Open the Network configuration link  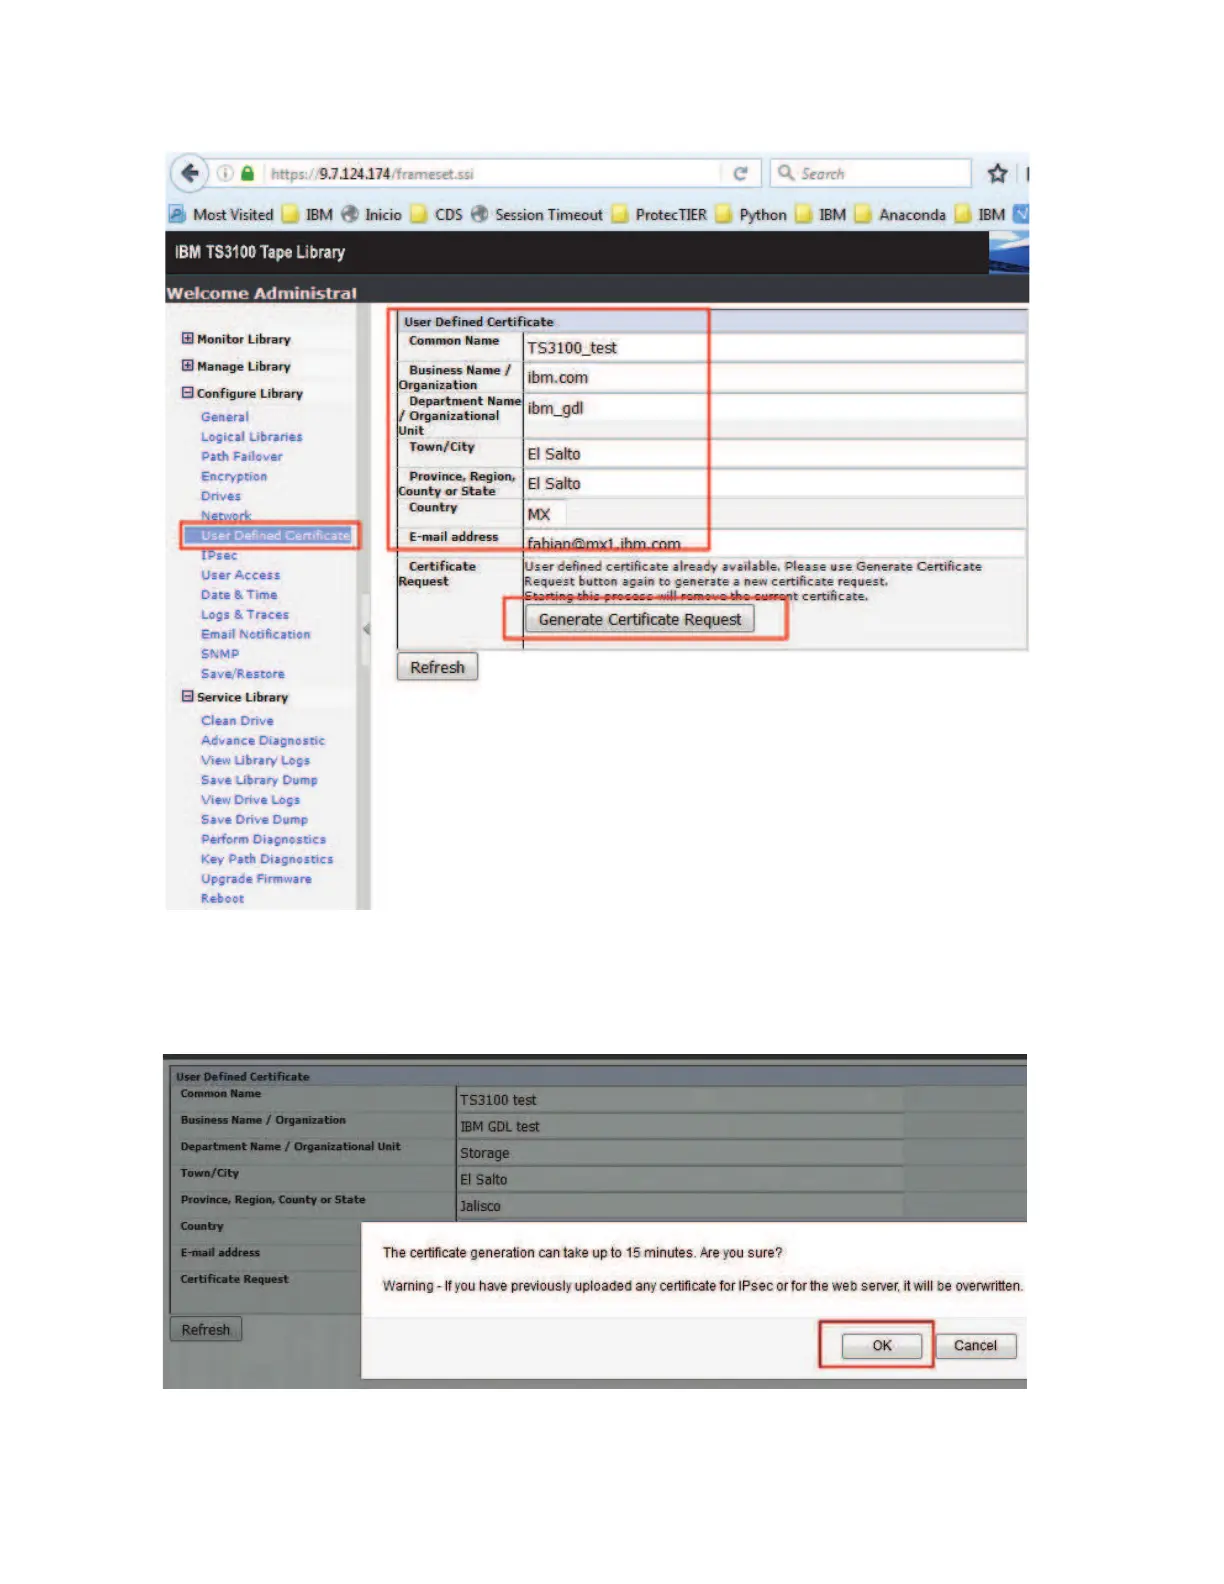click(226, 516)
